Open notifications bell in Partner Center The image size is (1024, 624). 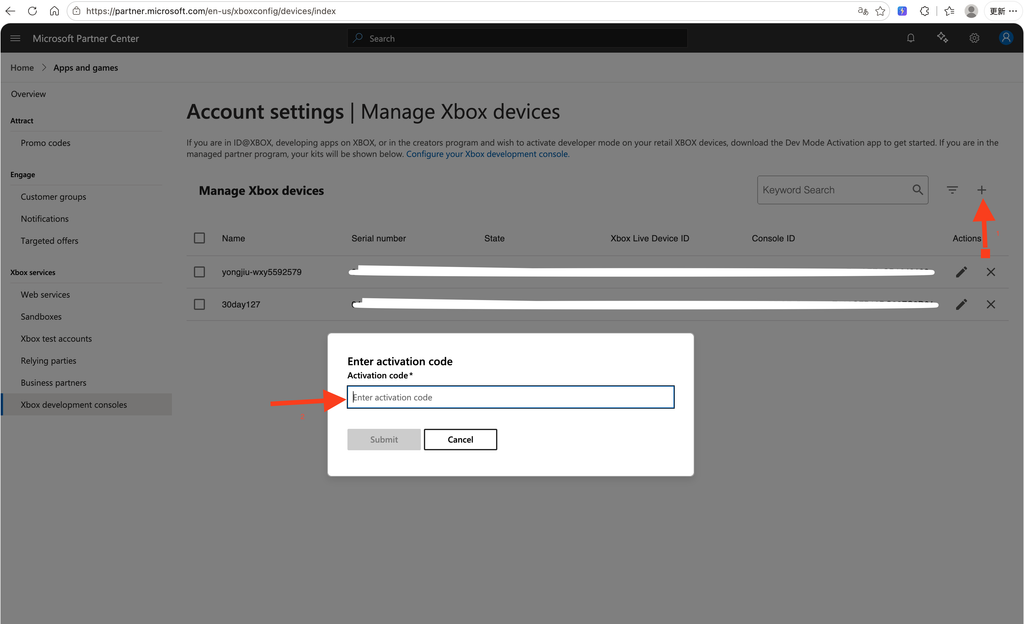coord(910,38)
